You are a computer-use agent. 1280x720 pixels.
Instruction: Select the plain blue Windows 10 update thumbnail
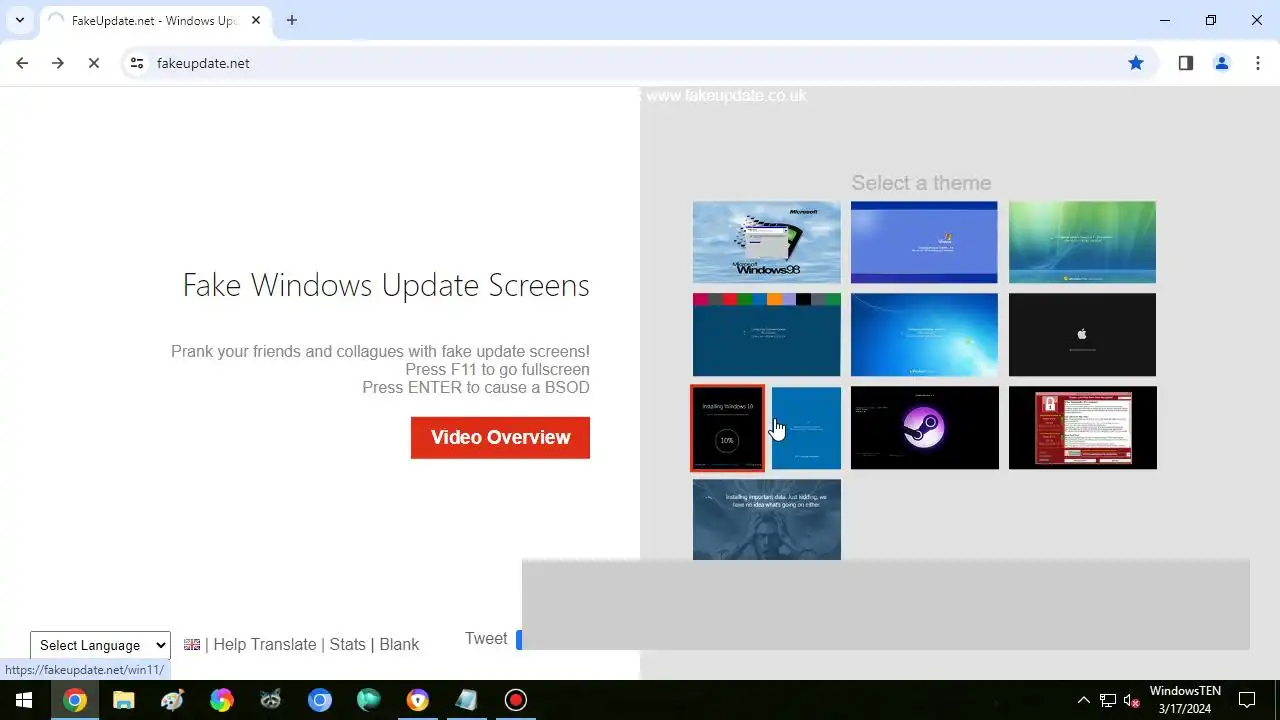click(x=806, y=428)
